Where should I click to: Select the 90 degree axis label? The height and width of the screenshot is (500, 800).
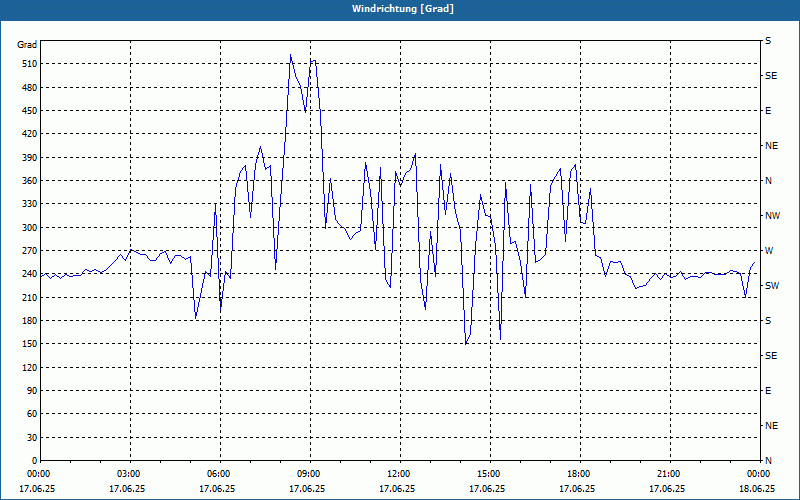click(x=32, y=391)
